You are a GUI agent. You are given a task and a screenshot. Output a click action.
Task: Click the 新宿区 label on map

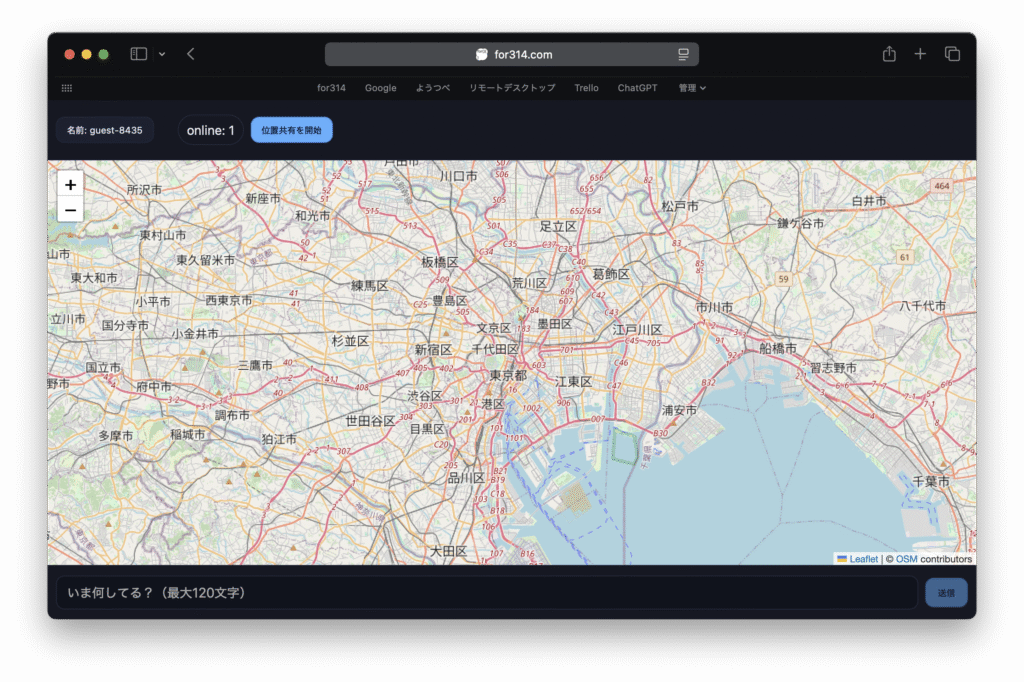pyautogui.click(x=434, y=350)
